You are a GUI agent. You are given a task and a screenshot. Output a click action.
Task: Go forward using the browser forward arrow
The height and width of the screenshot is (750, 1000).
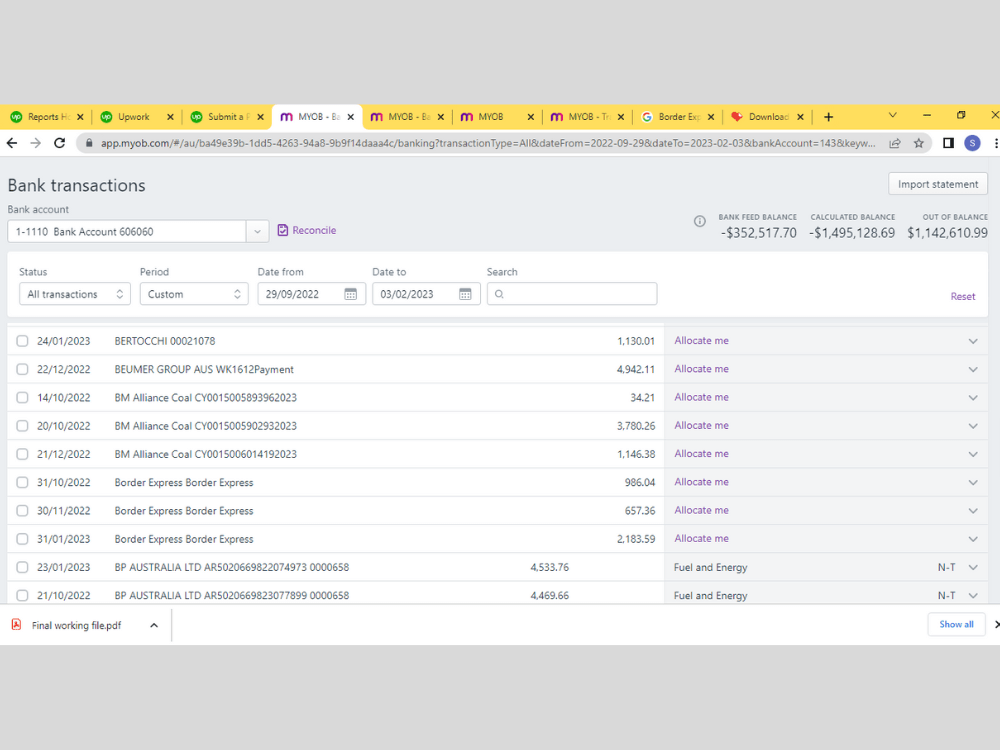pyautogui.click(x=36, y=143)
